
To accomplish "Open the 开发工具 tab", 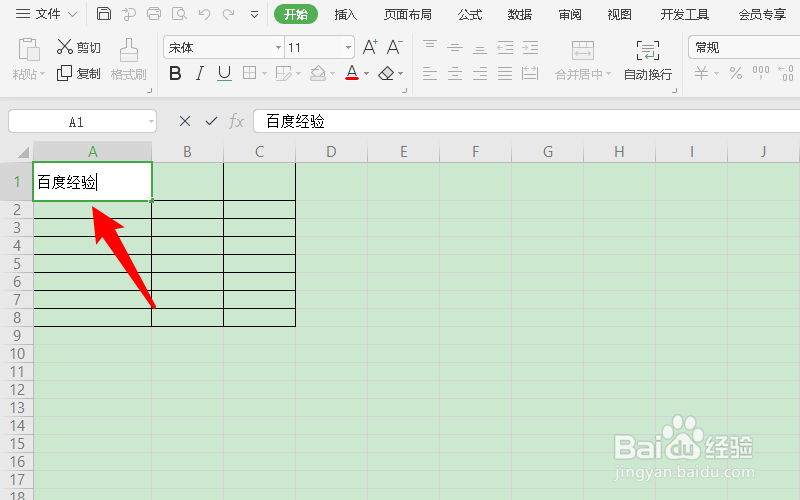I will [685, 15].
